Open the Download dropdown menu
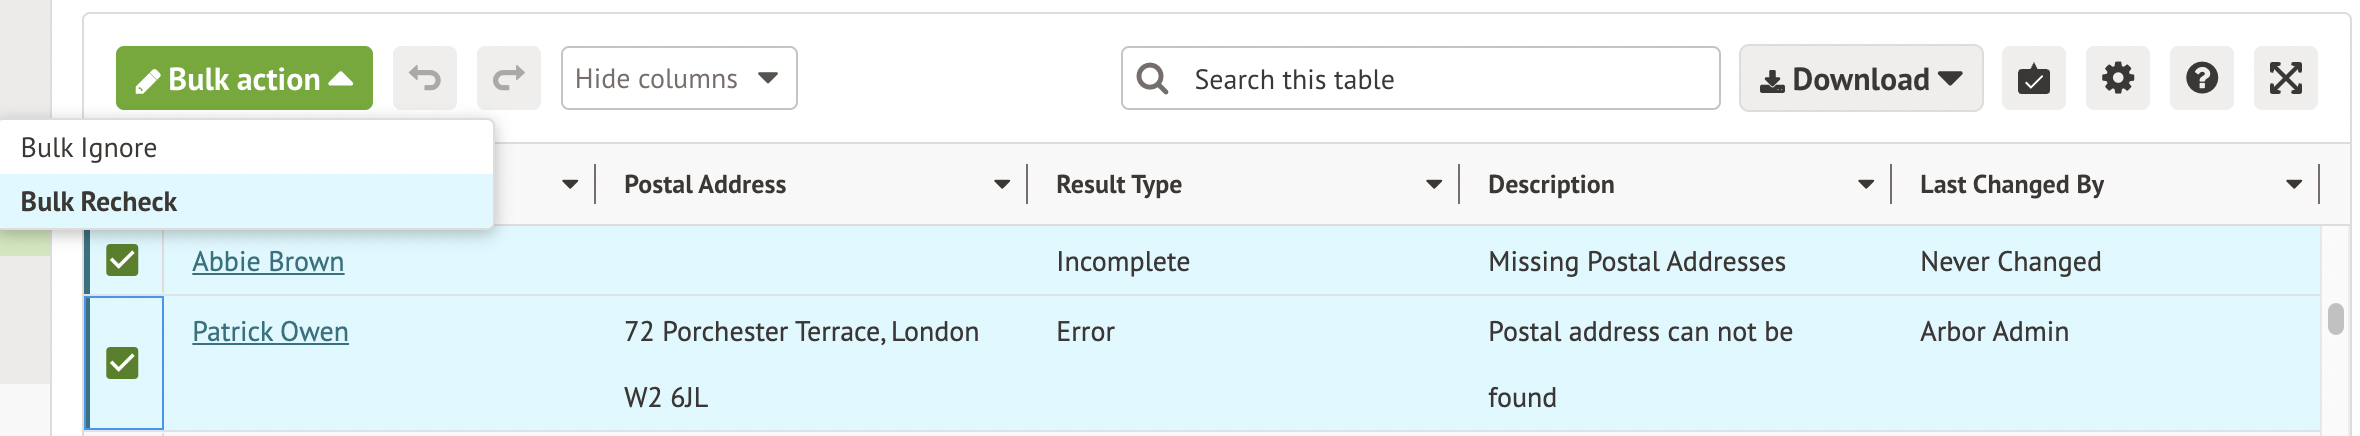This screenshot has width=2360, height=436. coord(1860,78)
